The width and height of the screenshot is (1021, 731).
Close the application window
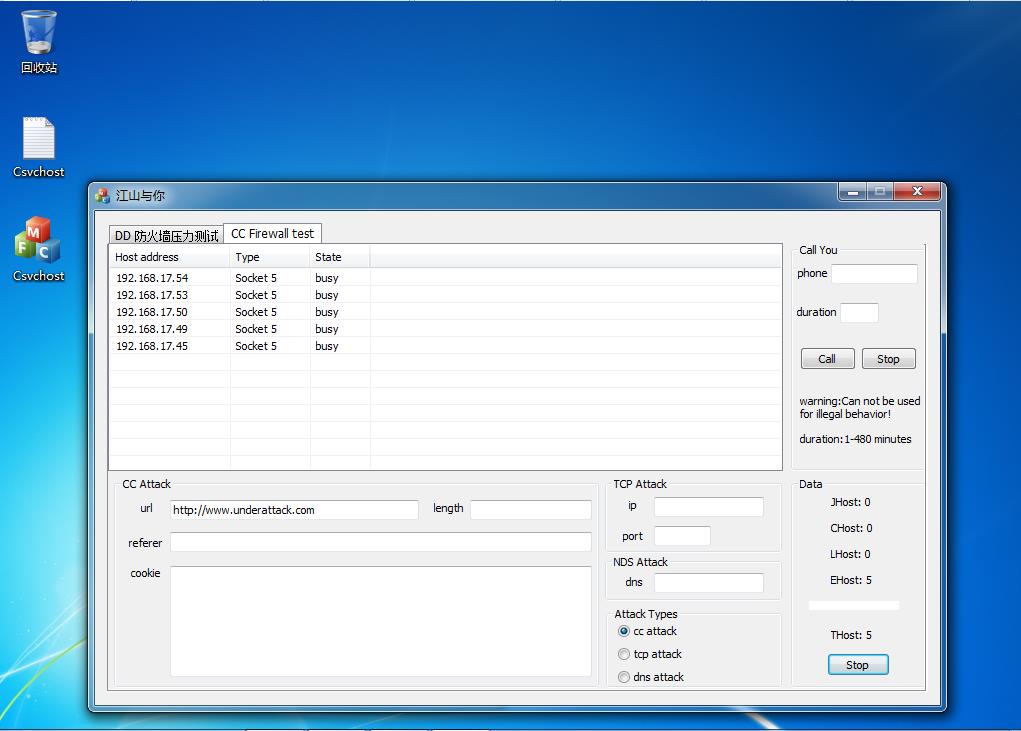point(916,192)
